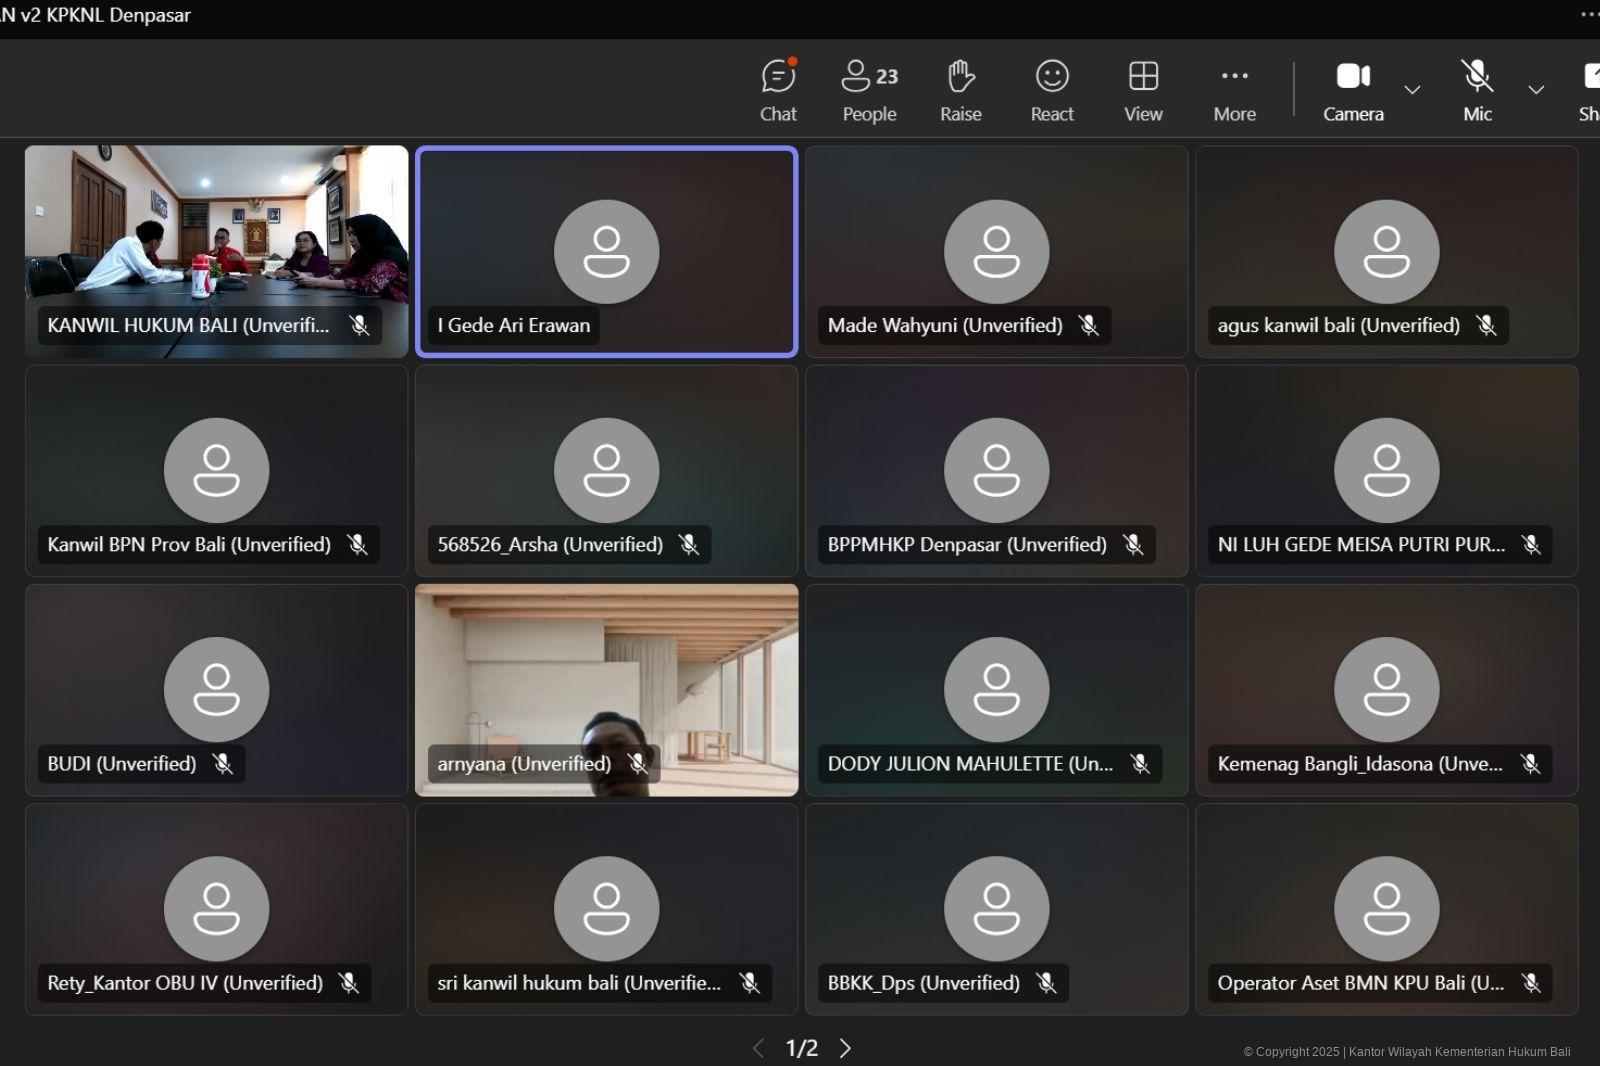Open the More options menu
Image resolution: width=1600 pixels, height=1066 pixels.
[1234, 90]
